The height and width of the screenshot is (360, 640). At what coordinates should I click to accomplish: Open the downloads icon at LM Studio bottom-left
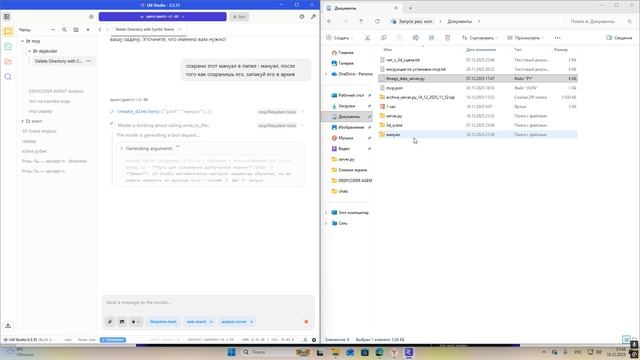[8, 325]
